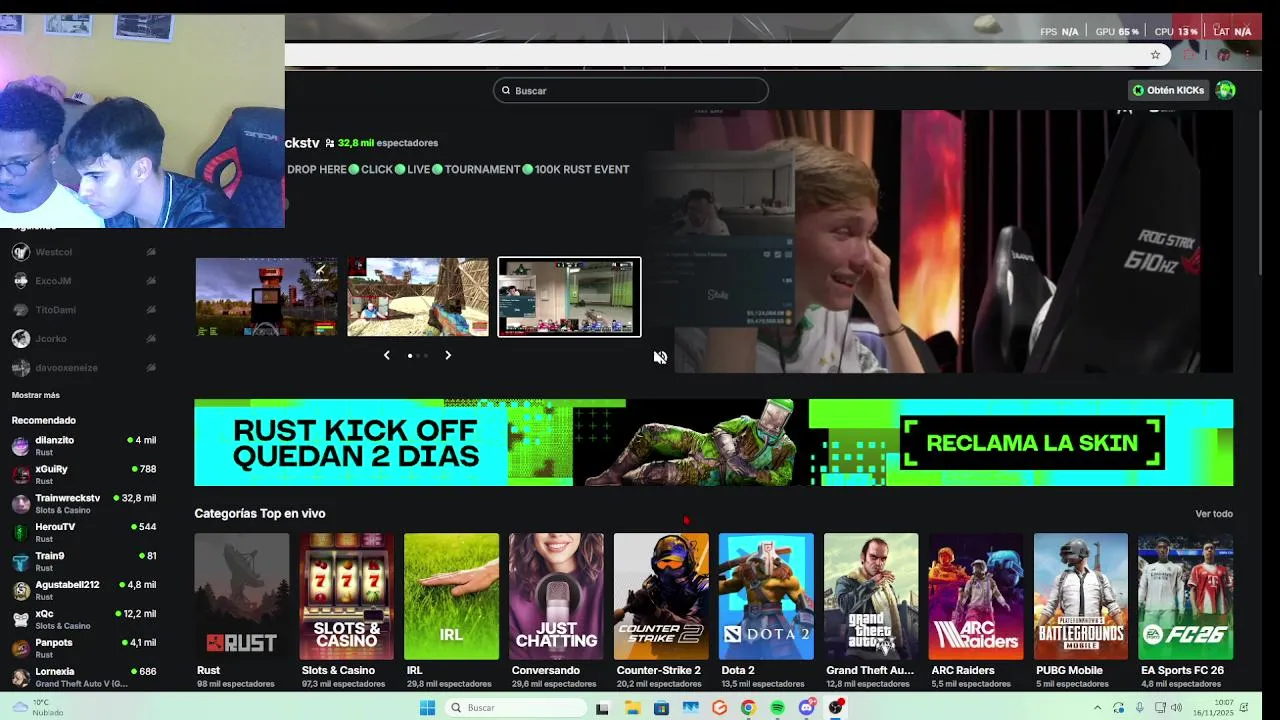This screenshot has width=1280, height=720.
Task: Open ExcoJM channel avatar in sidebar
Action: point(20,281)
